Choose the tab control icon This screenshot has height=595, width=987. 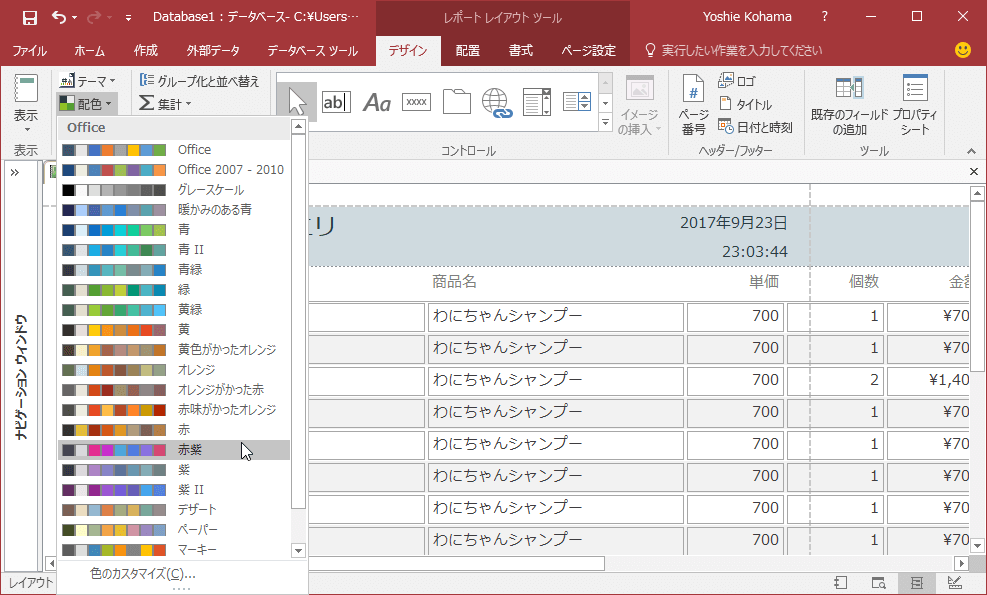point(456,101)
